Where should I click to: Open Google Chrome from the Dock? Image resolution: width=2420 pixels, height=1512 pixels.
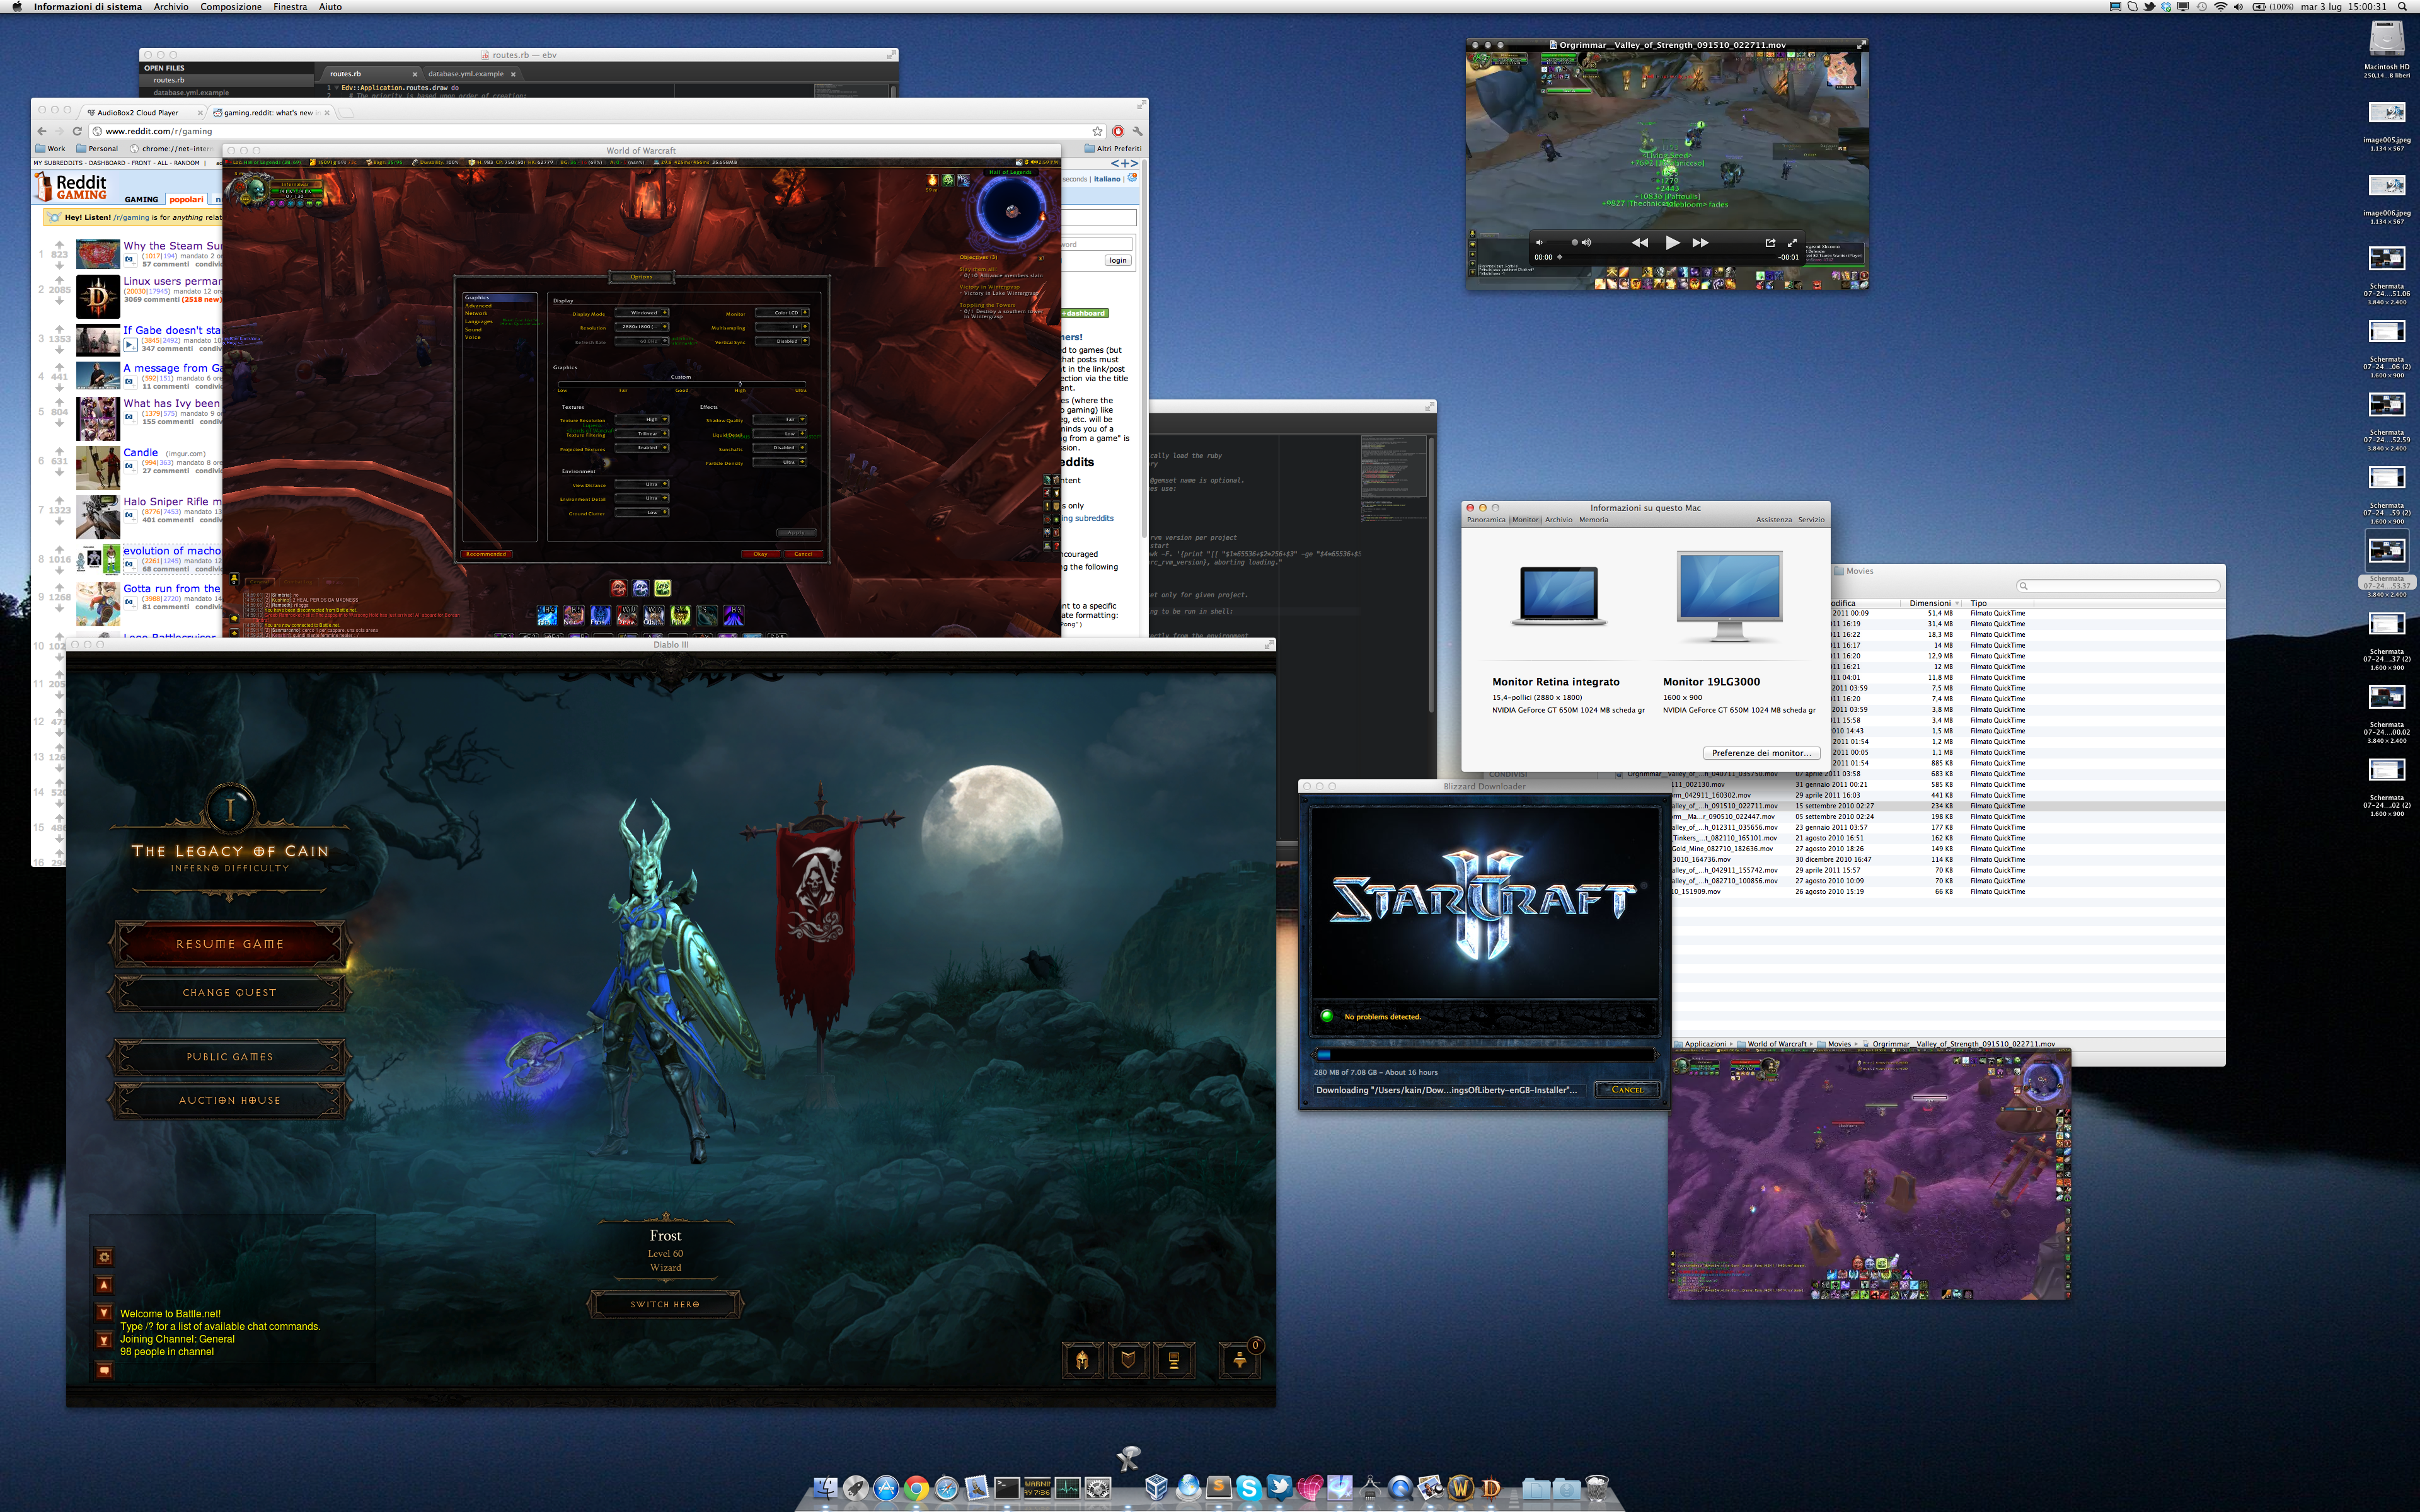(x=916, y=1489)
